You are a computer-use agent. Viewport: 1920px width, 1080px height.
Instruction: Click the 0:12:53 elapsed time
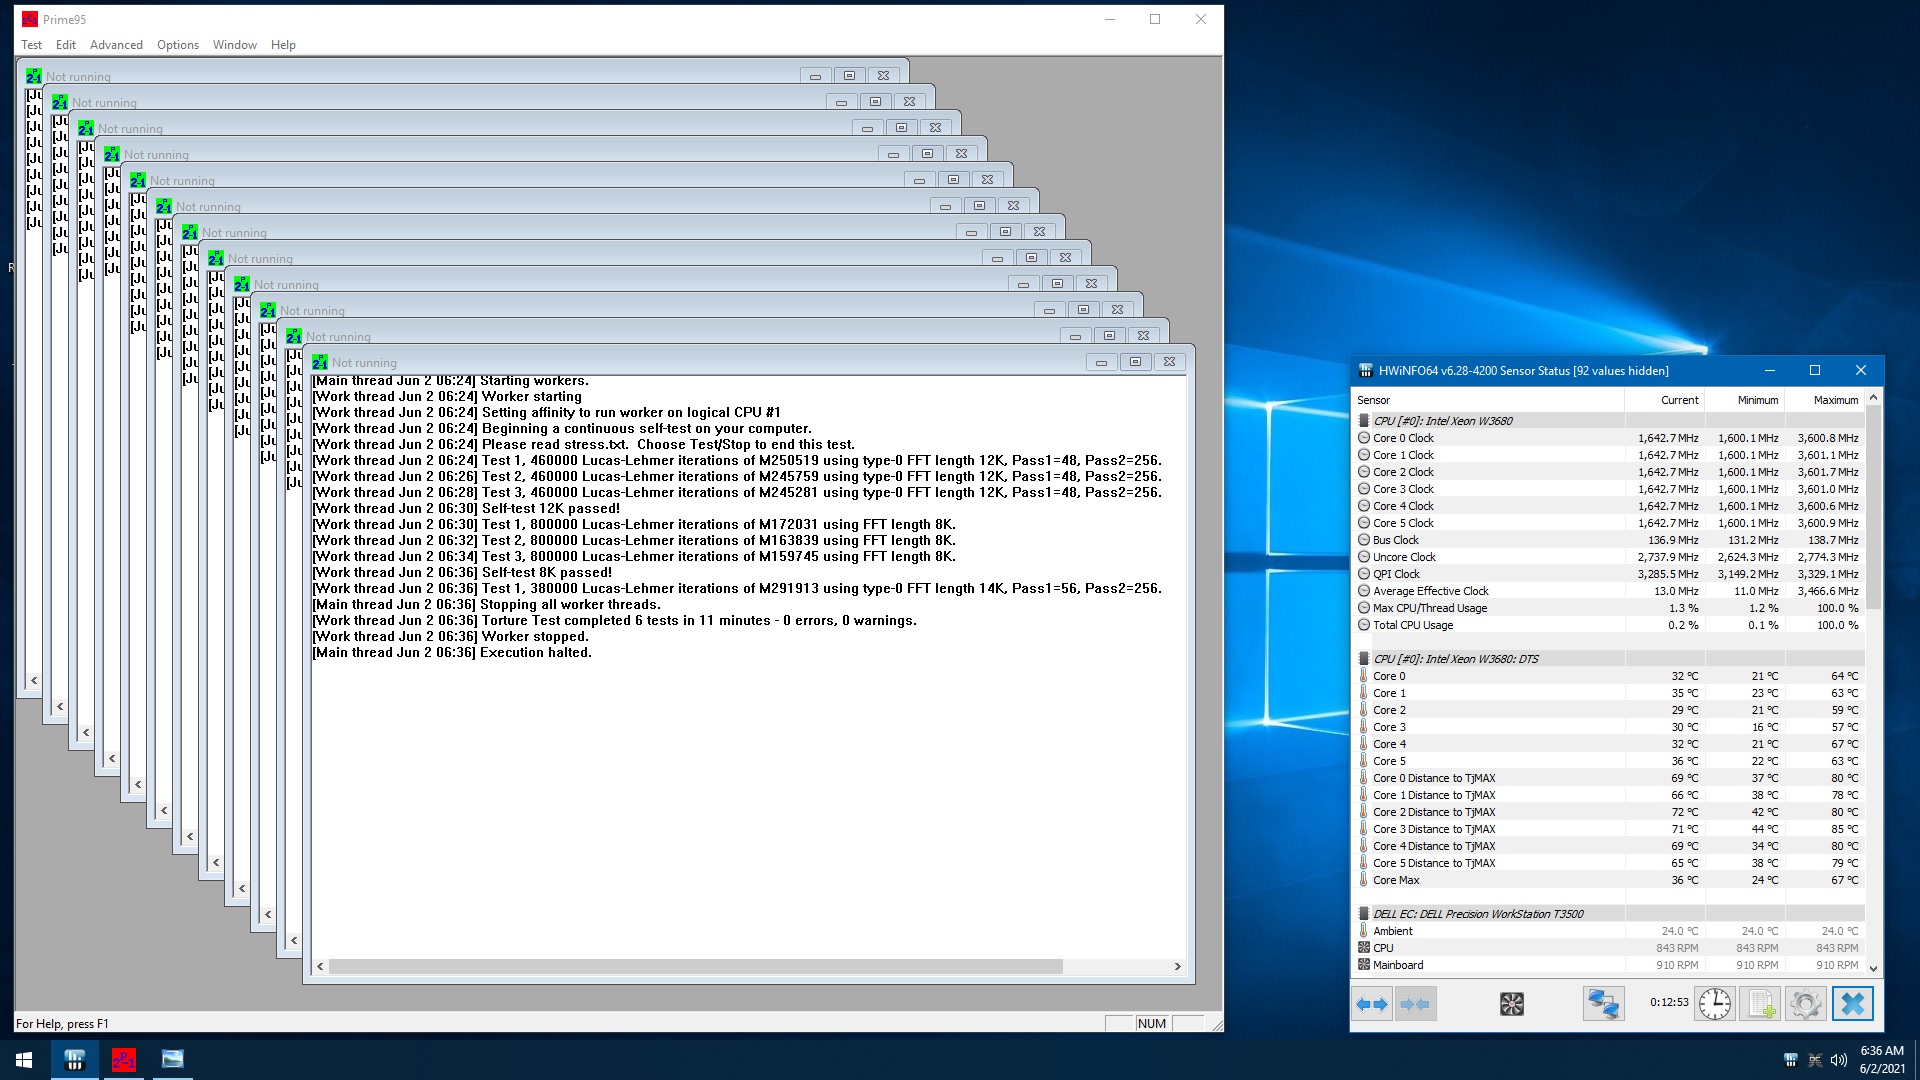(1669, 1002)
